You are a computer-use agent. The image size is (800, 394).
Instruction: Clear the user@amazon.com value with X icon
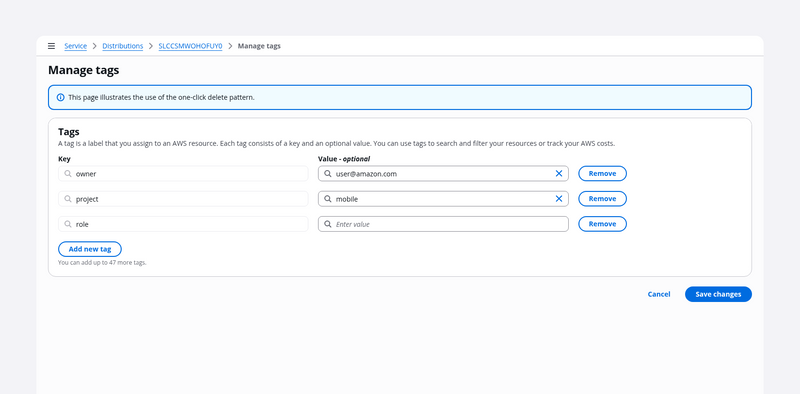coord(559,174)
